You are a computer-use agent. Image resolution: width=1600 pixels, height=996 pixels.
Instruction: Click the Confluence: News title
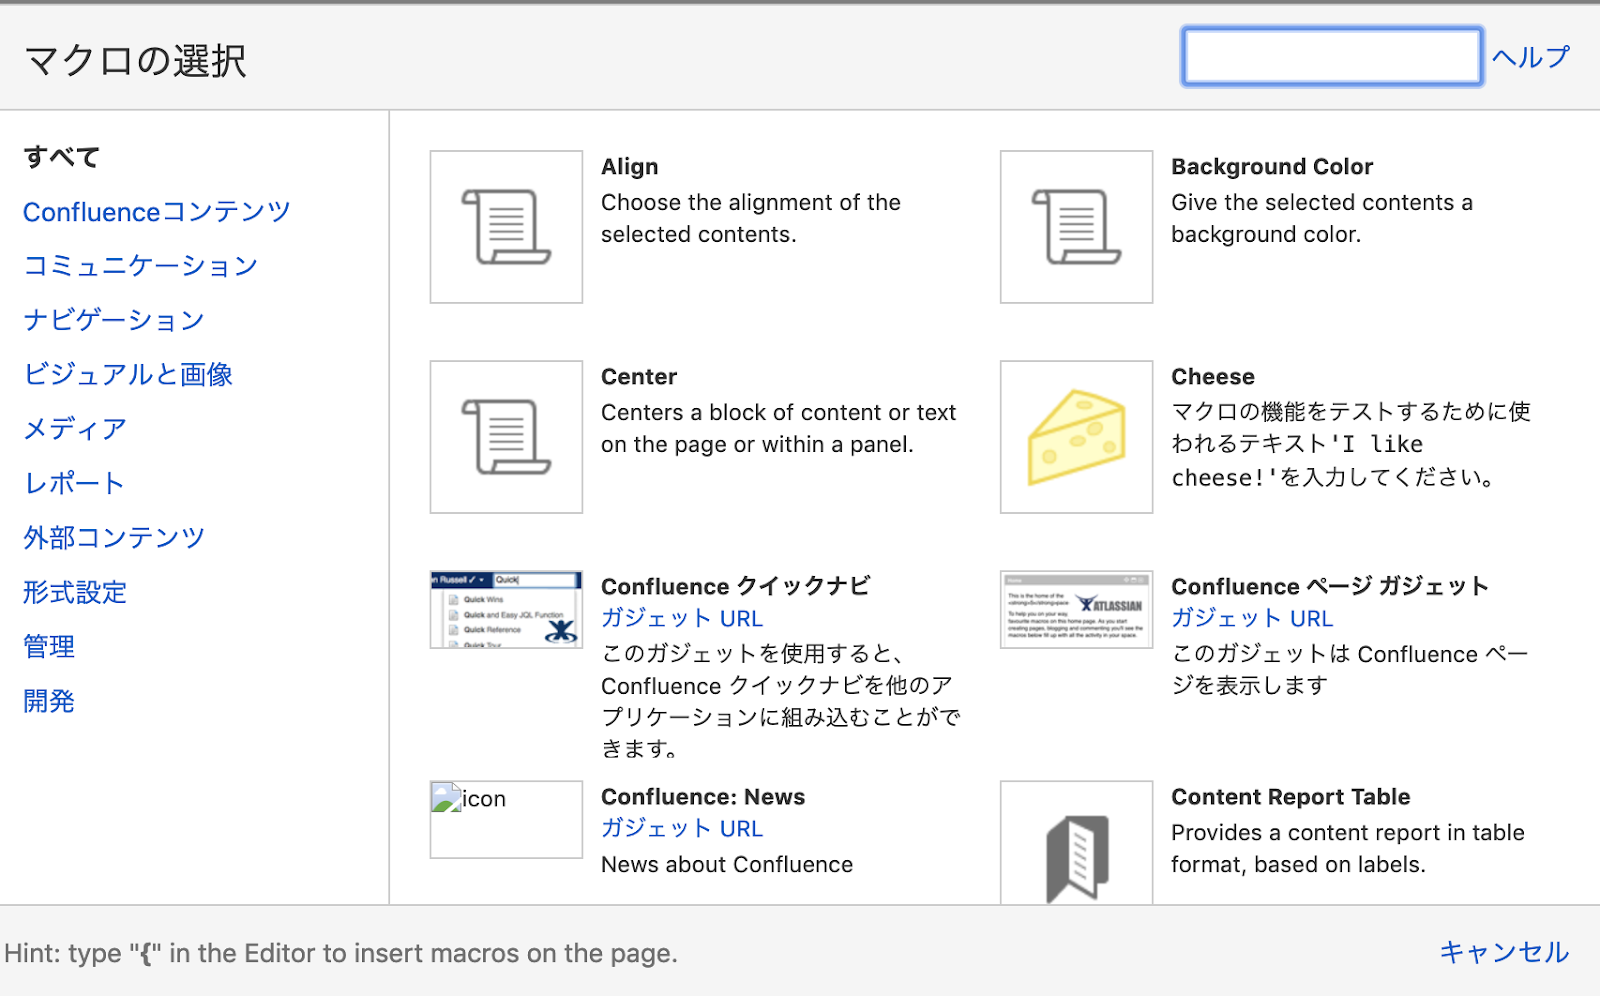click(x=703, y=797)
